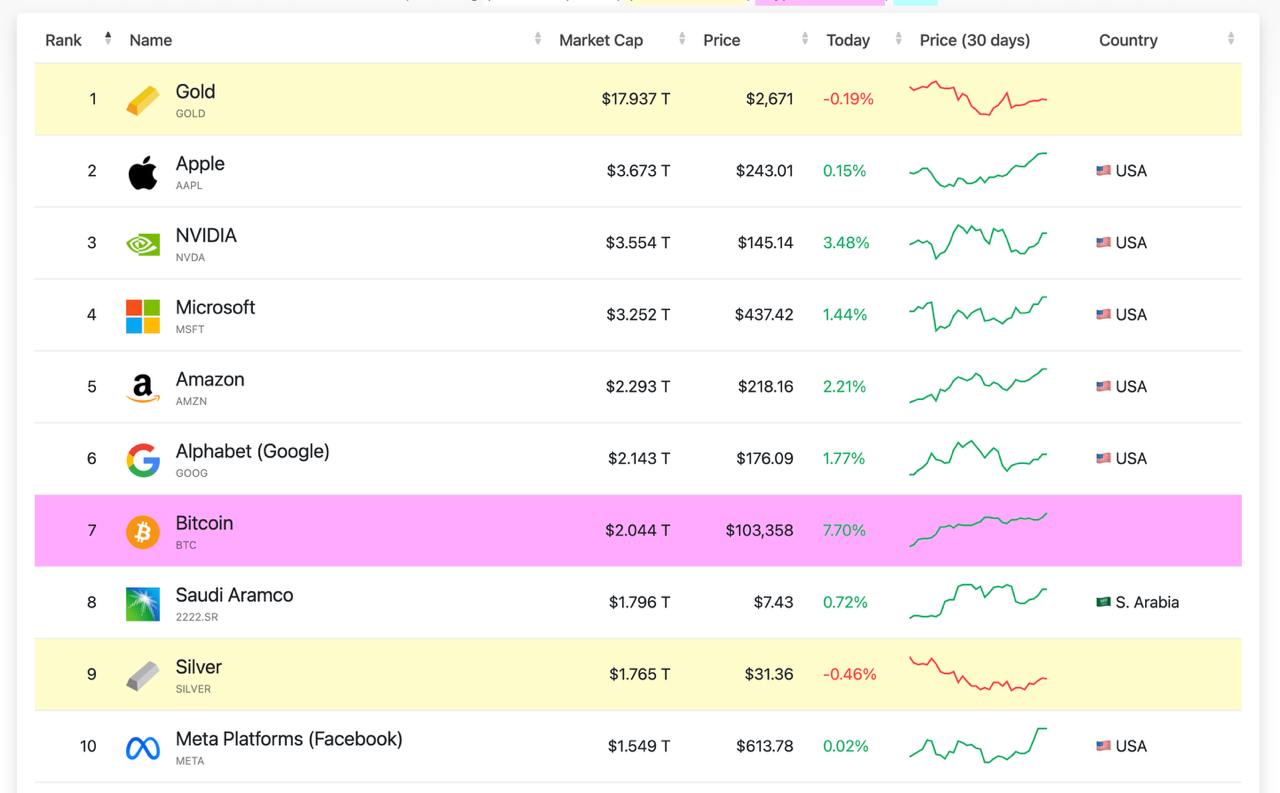Click the S. Arabia country label
1280x793 pixels.
pos(1147,603)
